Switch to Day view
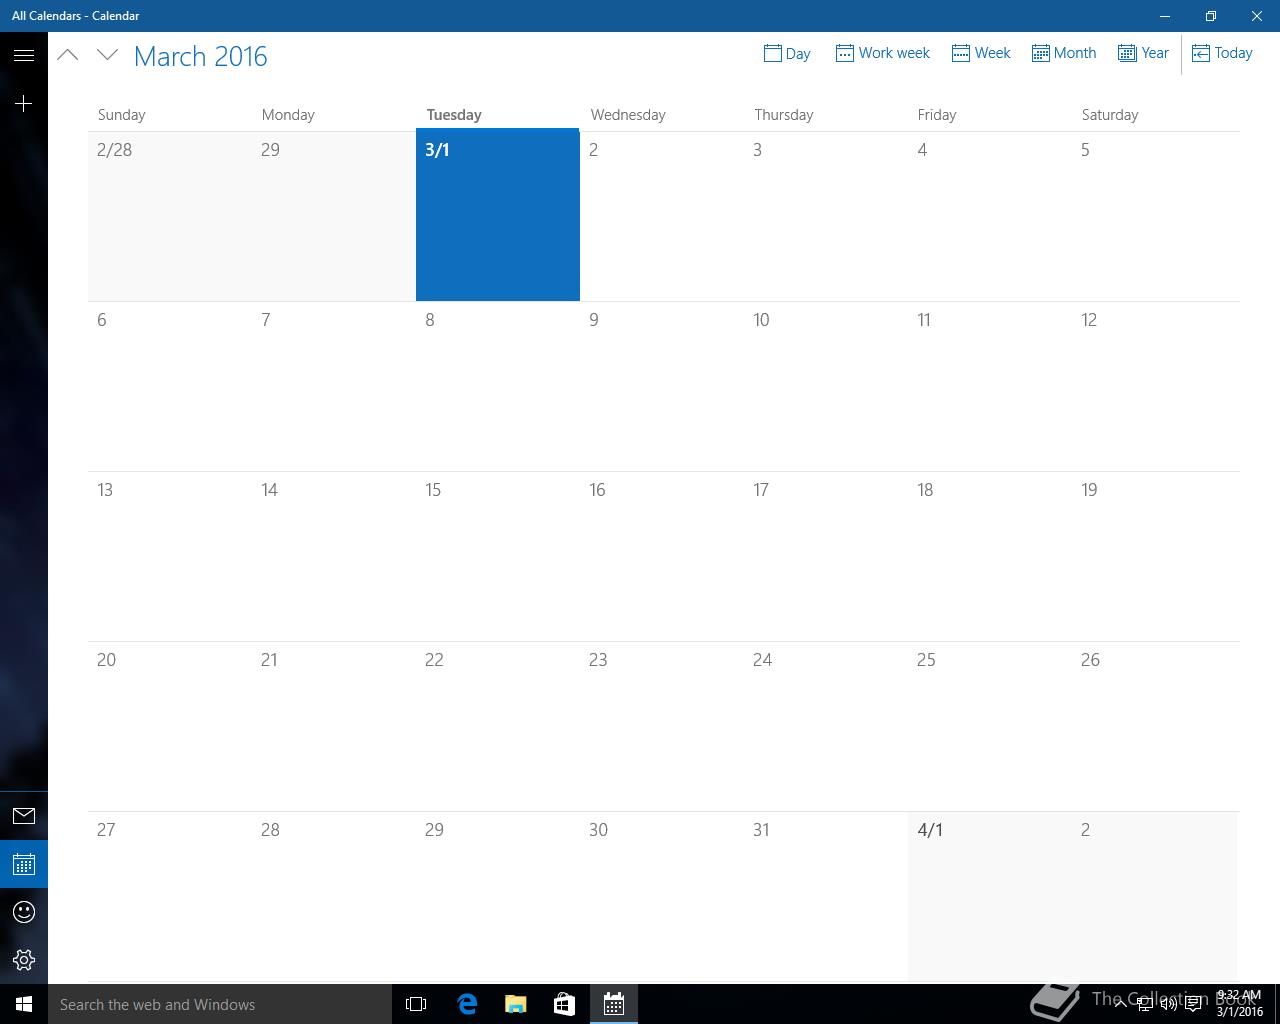Image resolution: width=1280 pixels, height=1024 pixels. tap(787, 53)
